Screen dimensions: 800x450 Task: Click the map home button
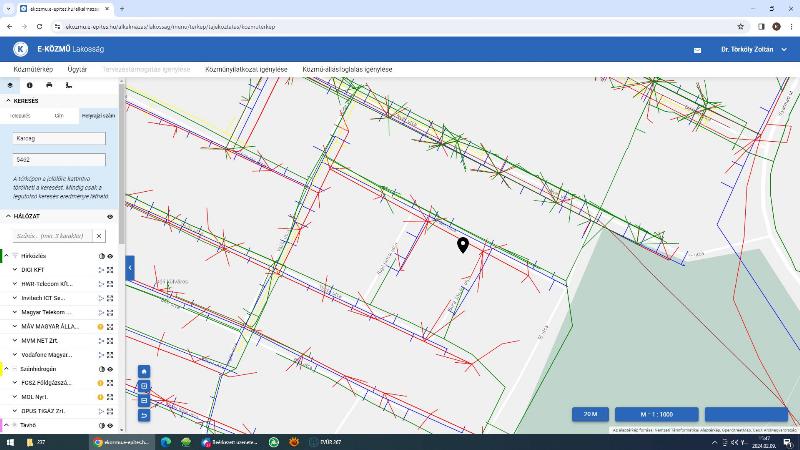(x=144, y=371)
